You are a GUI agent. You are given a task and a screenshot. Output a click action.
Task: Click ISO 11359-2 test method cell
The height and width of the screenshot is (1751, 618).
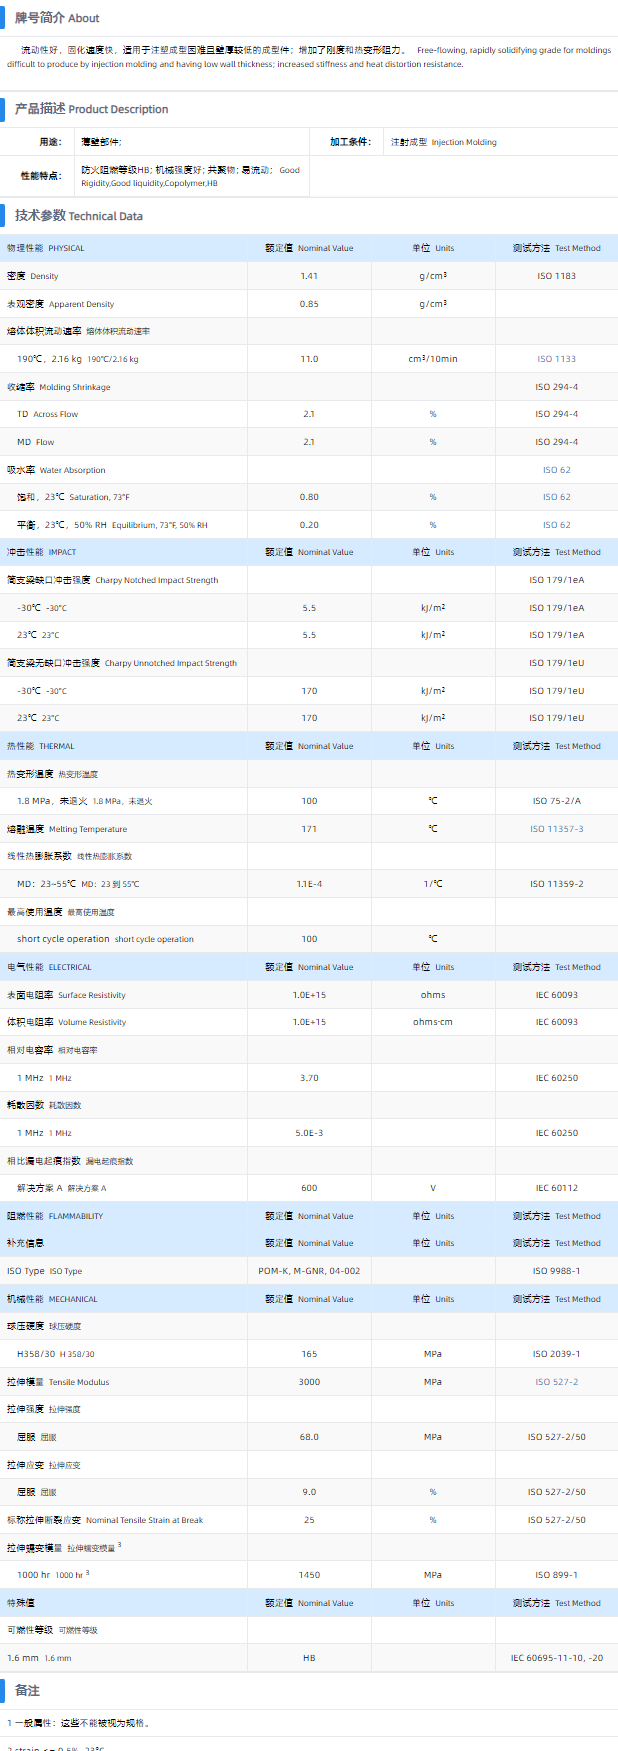(x=556, y=884)
